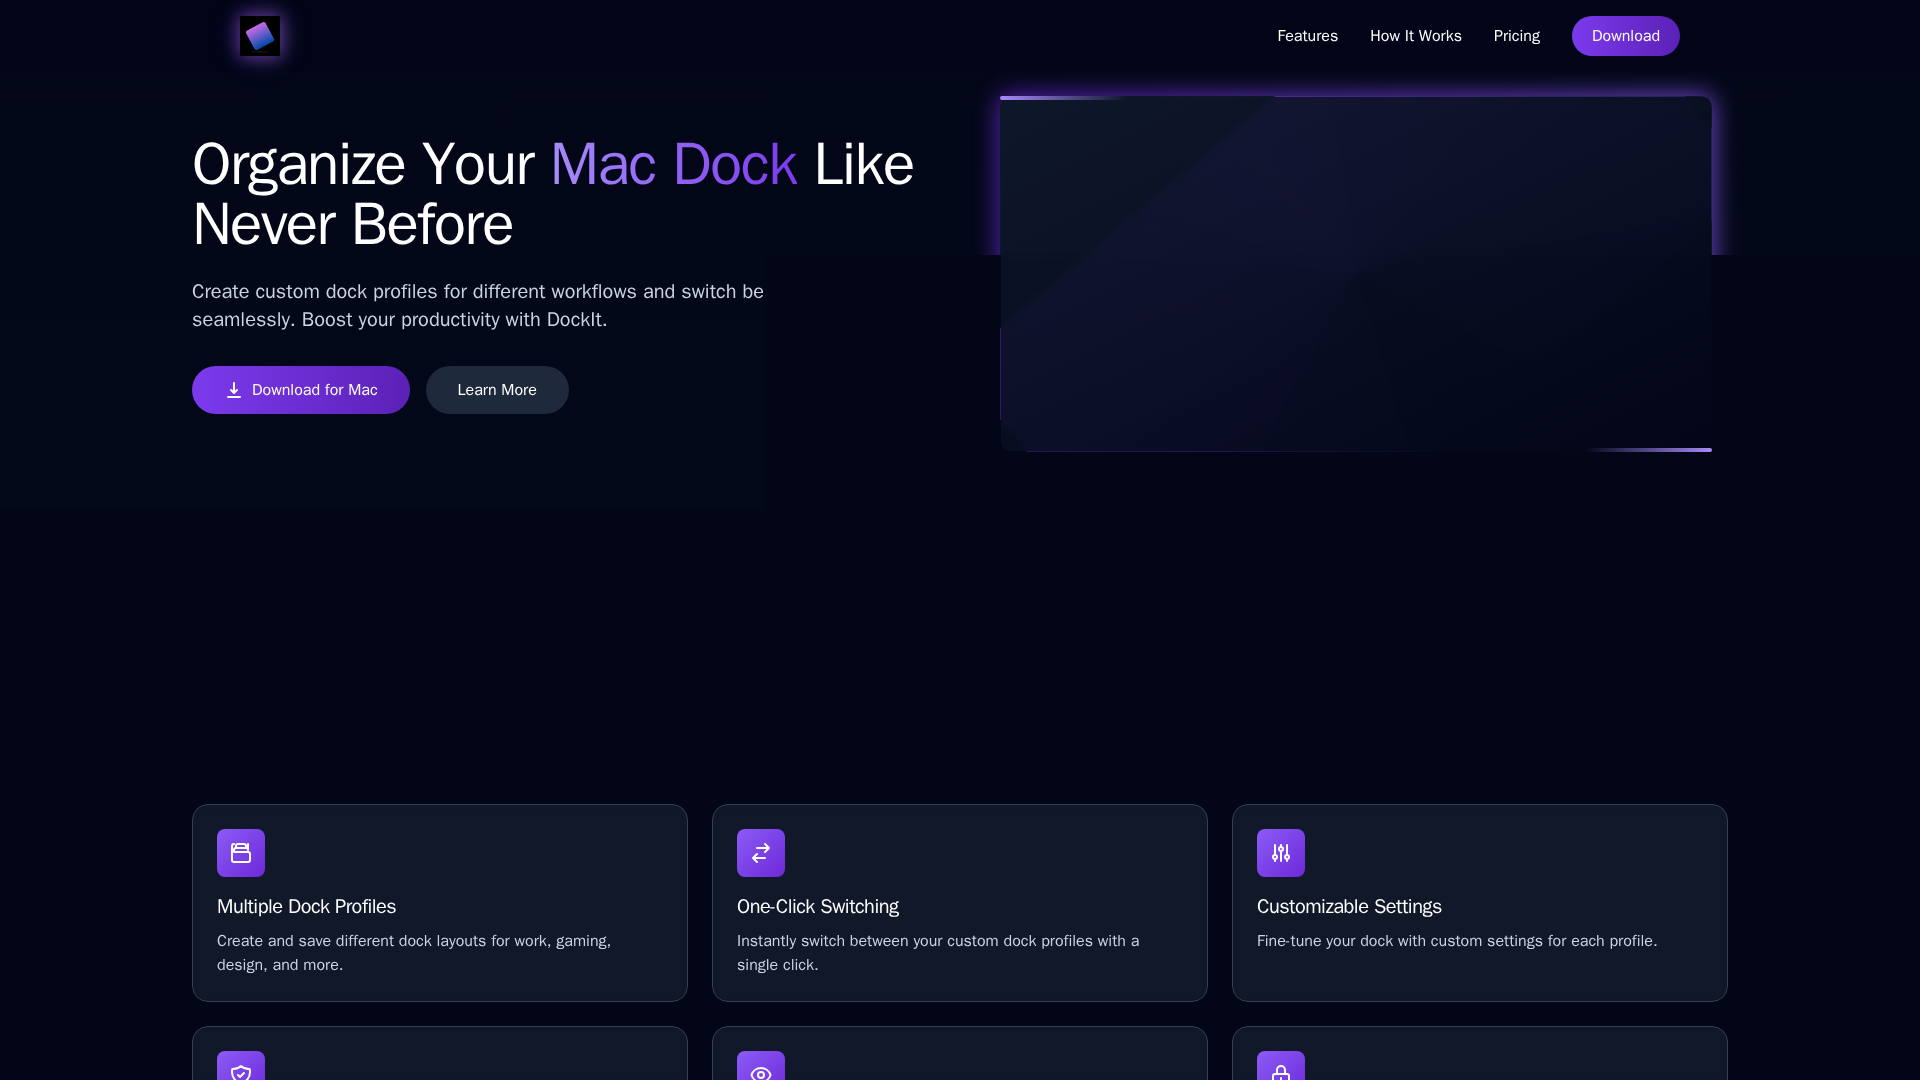This screenshot has width=1920, height=1080.
Task: Click 'Boost your productivity with DockIt' text
Action: point(454,320)
